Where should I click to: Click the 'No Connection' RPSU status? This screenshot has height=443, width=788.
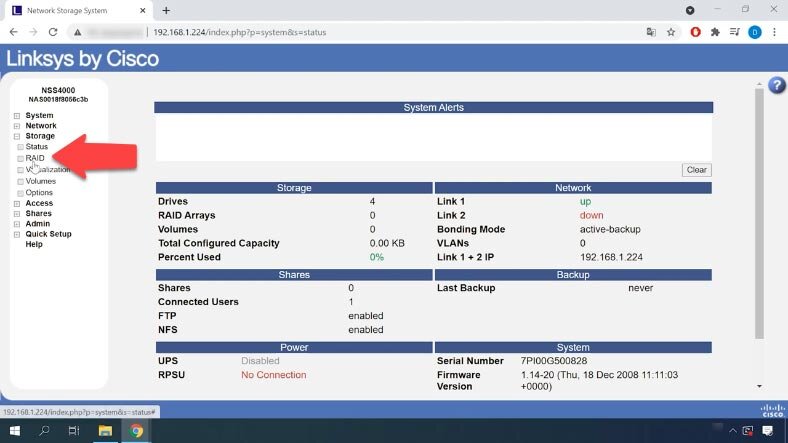pos(273,375)
